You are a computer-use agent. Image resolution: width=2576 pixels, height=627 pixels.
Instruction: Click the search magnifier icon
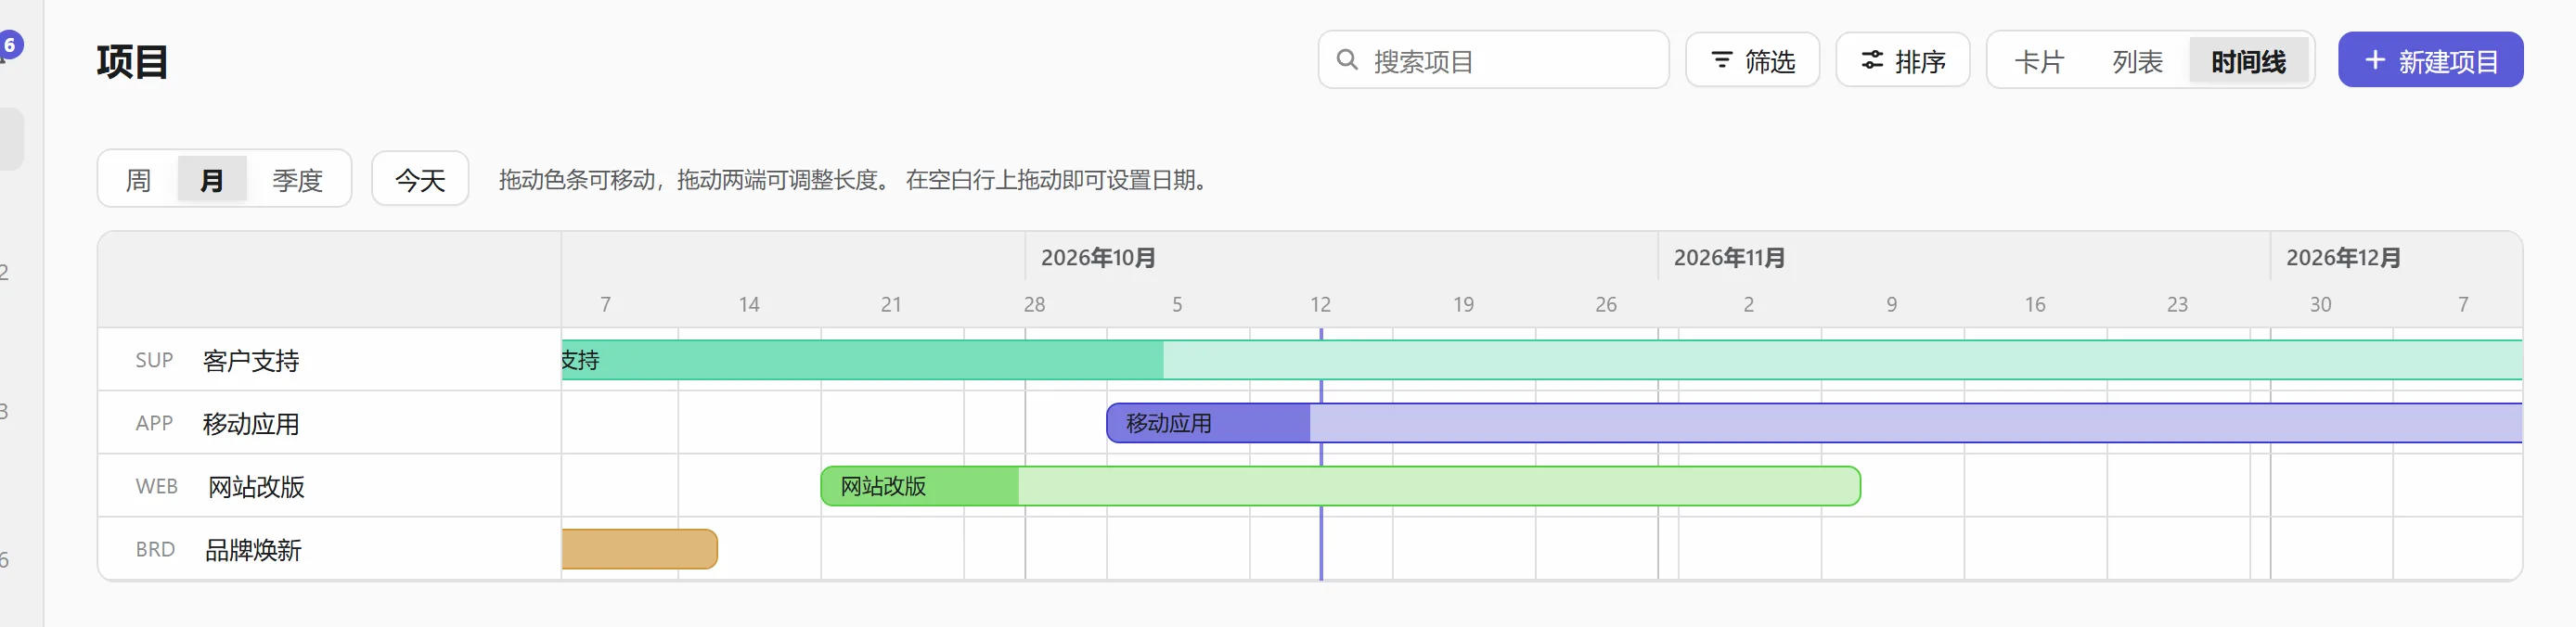click(1347, 60)
